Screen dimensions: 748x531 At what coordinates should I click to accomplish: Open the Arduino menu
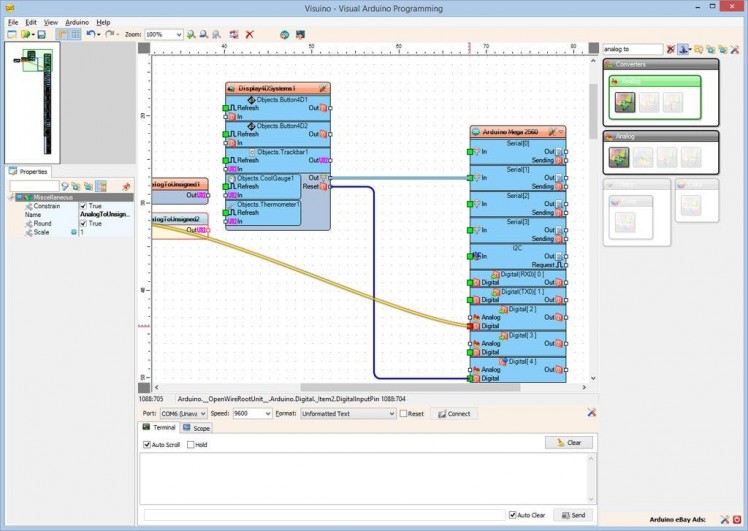[x=77, y=21]
